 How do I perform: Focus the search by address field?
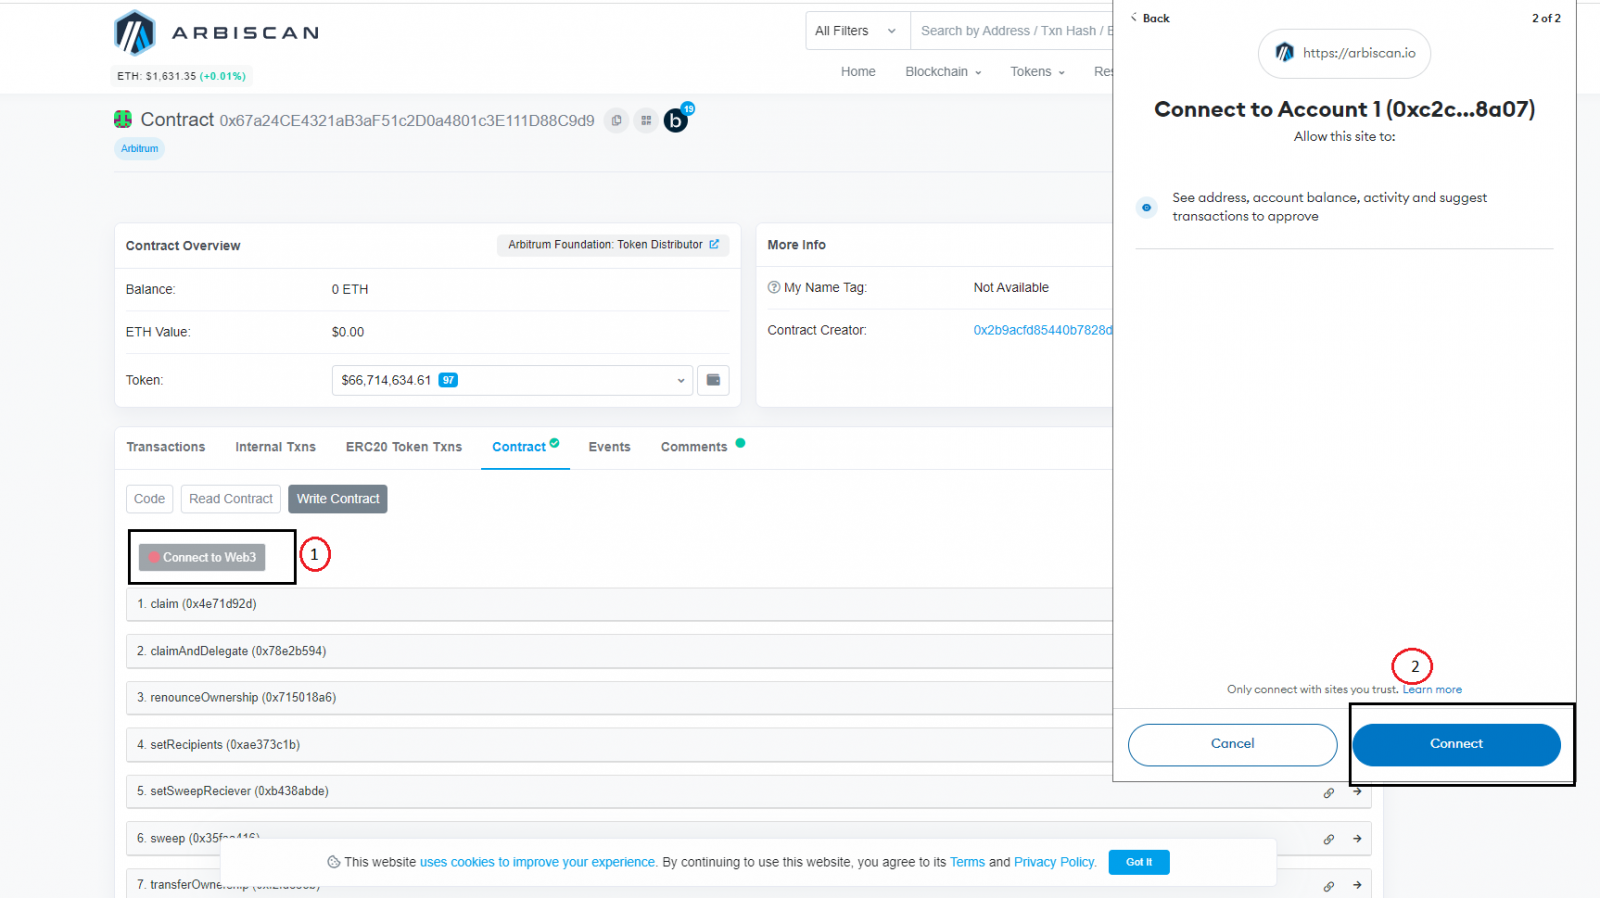[x=1011, y=31]
